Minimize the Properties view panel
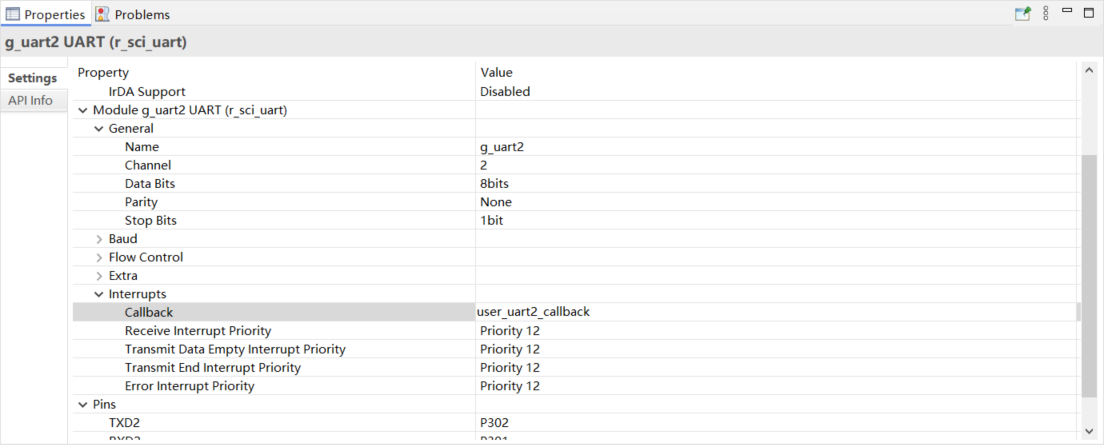Viewport: 1104px width, 445px height. (x=1067, y=11)
